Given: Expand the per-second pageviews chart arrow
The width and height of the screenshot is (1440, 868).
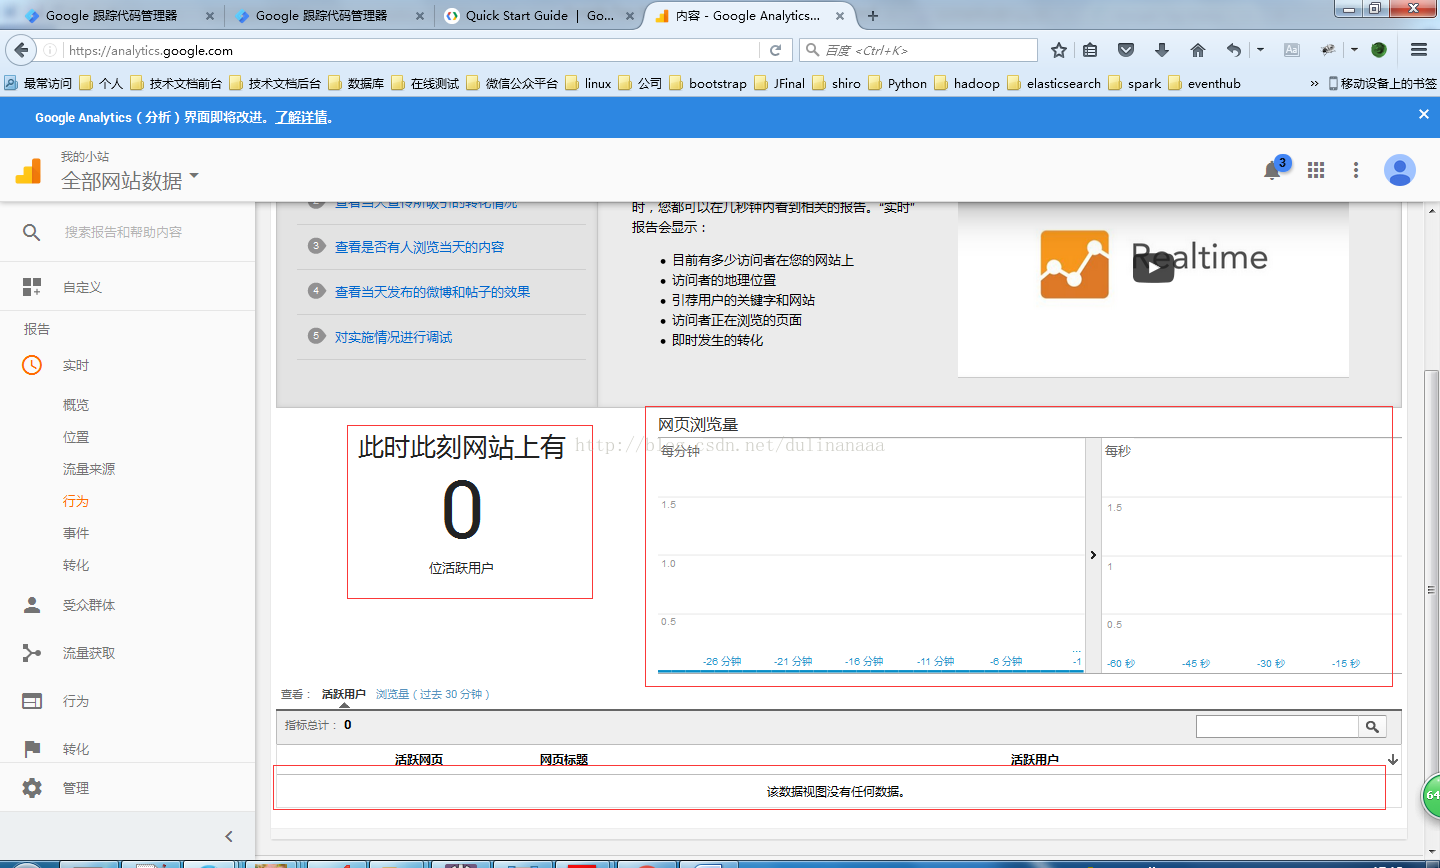Looking at the screenshot, I should (1093, 555).
